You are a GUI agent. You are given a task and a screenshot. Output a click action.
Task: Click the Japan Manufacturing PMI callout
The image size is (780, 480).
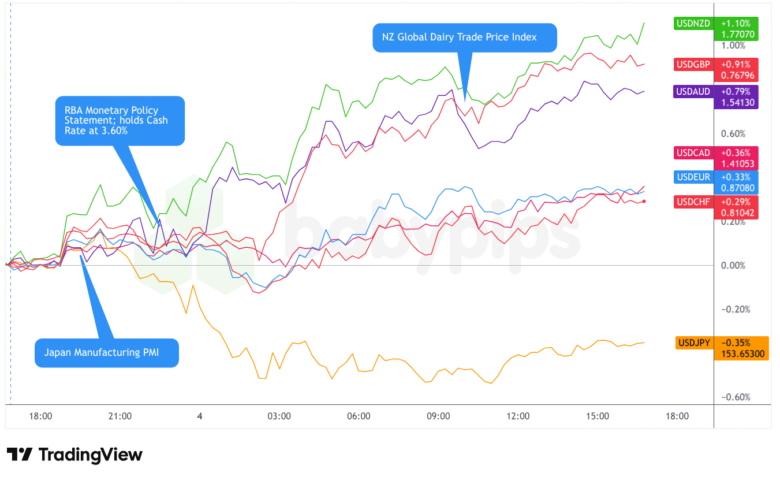click(107, 352)
